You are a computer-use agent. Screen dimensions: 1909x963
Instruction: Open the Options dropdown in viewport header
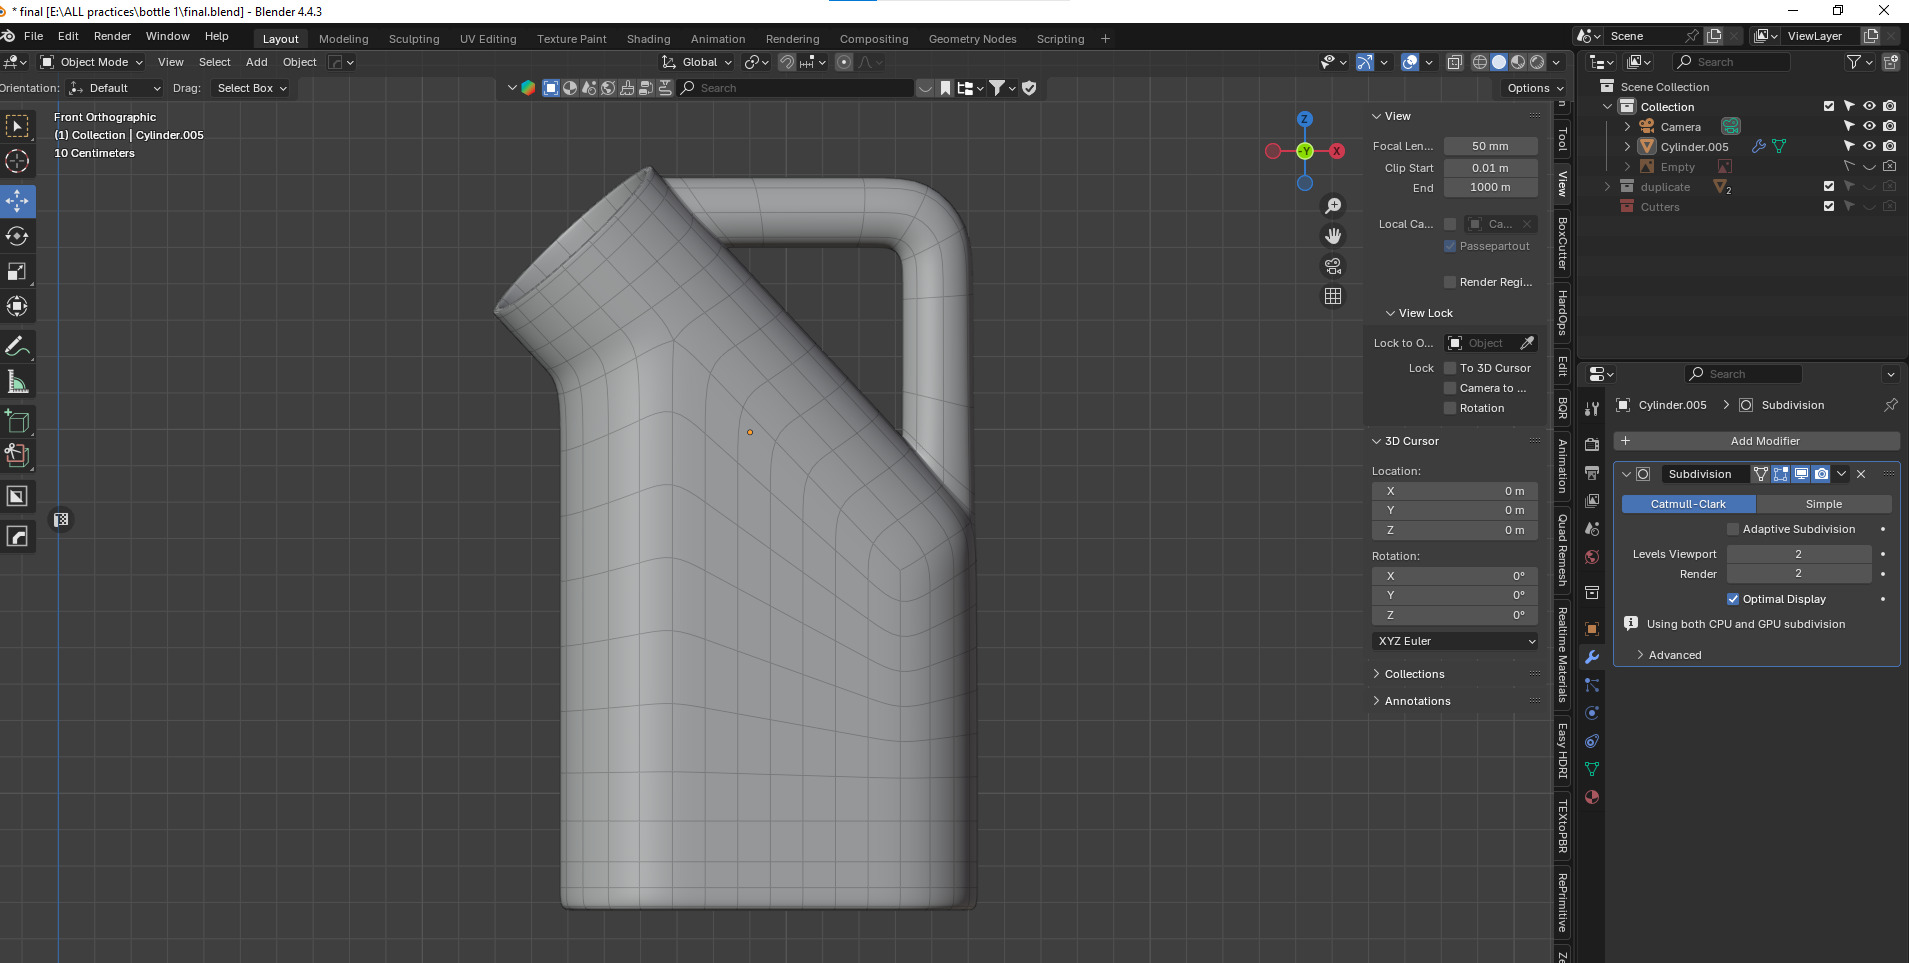1535,88
